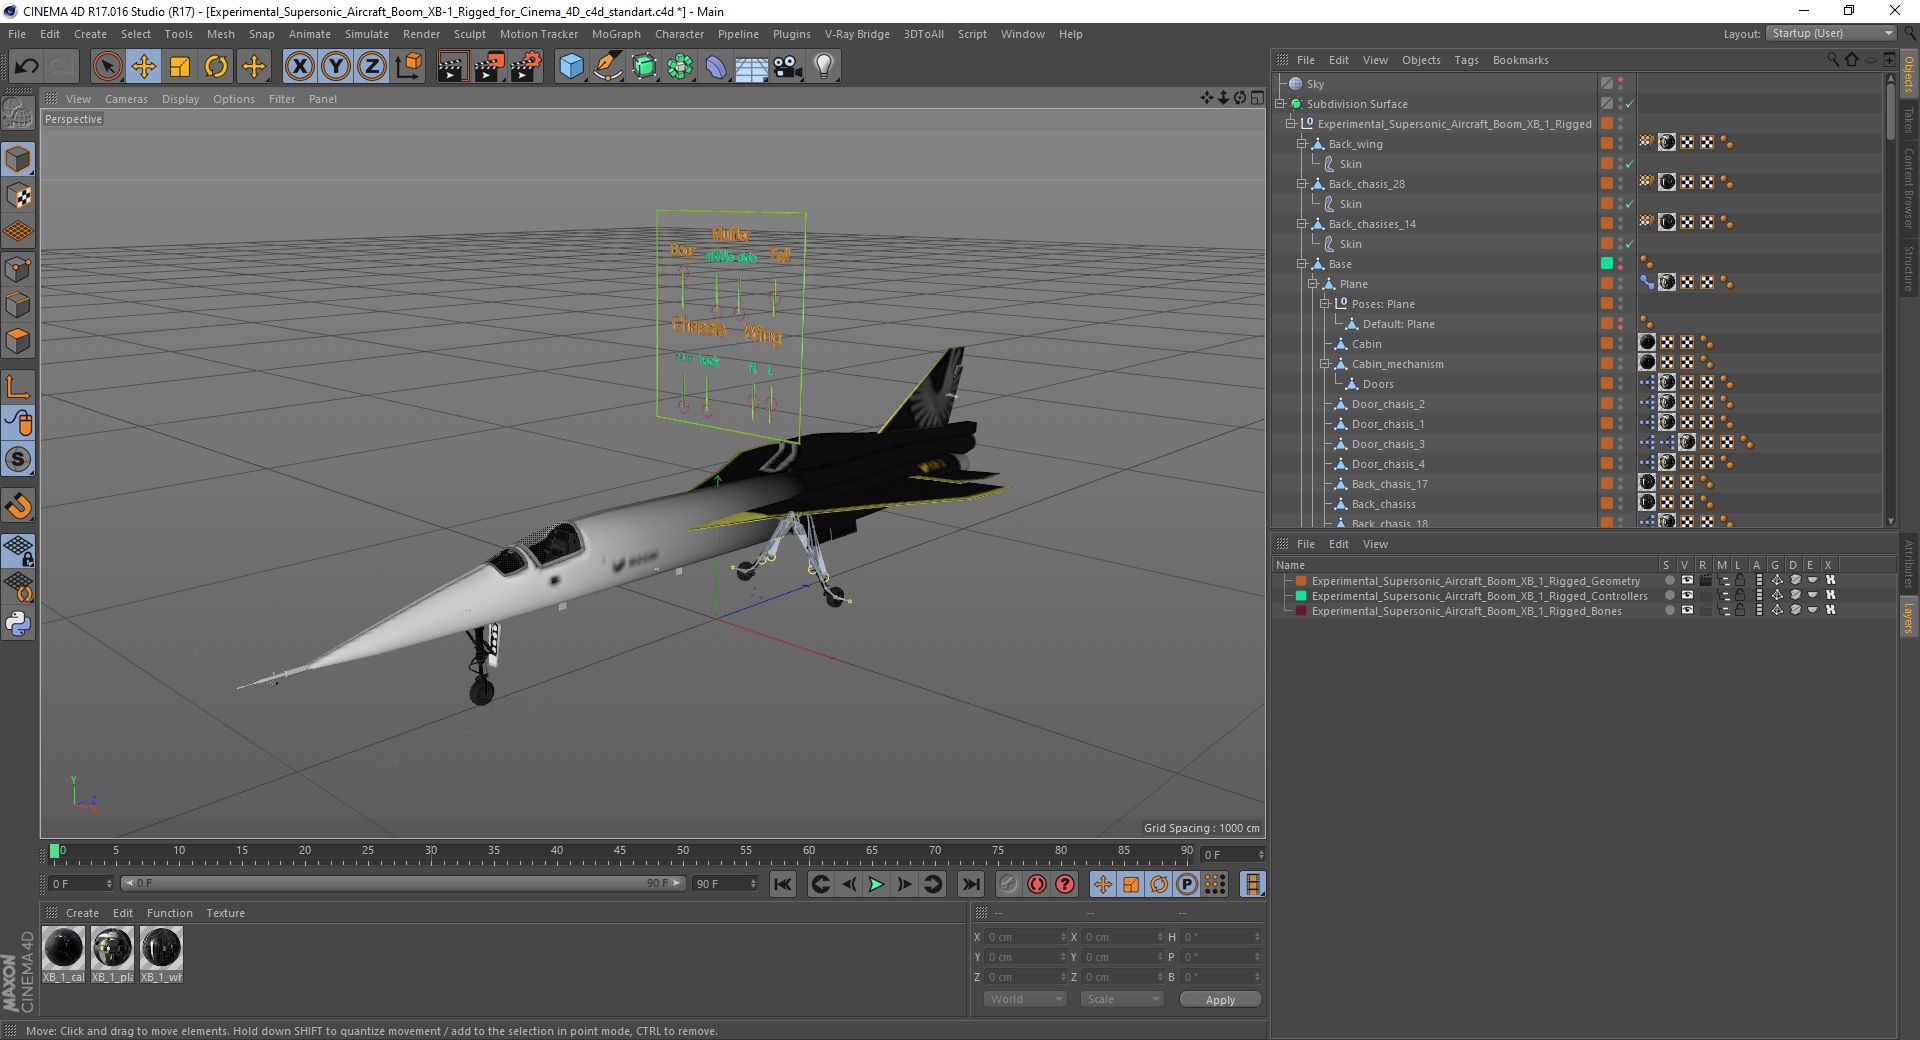Open the Simulate menu
The width and height of the screenshot is (1920, 1040).
pyautogui.click(x=367, y=34)
